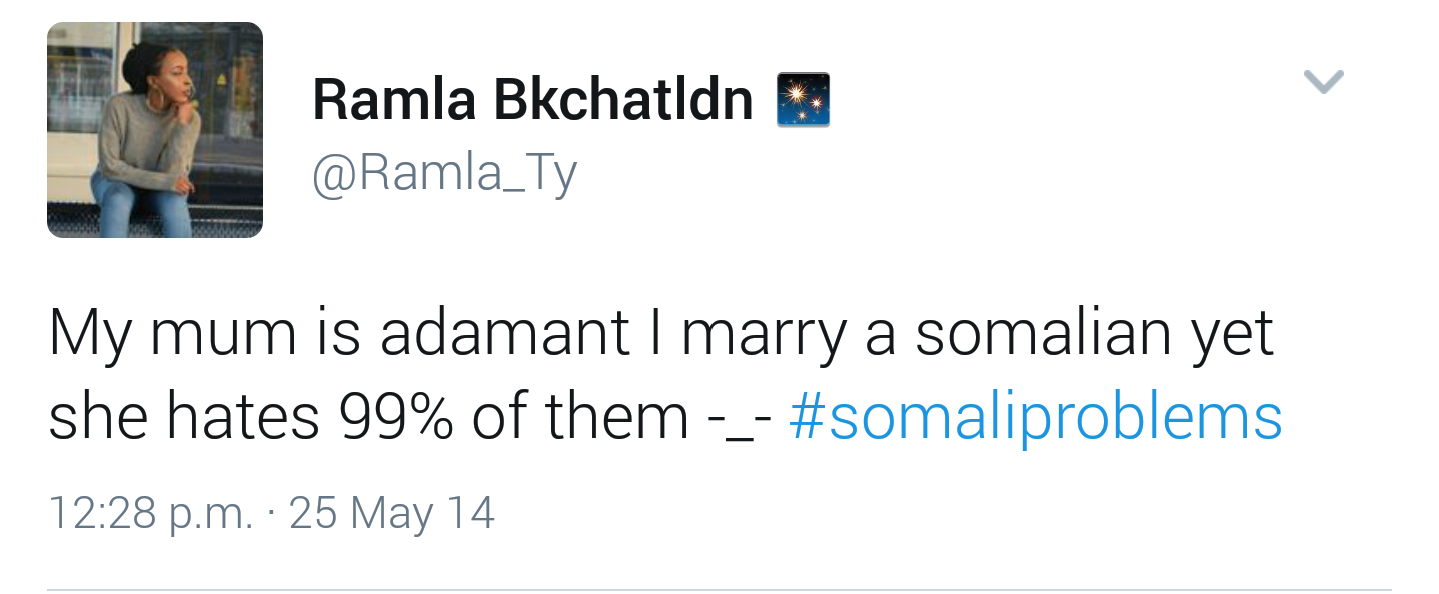1439x594 pixels.
Task: Click the fireworks emoji beside the name
Action: pyautogui.click(x=804, y=100)
